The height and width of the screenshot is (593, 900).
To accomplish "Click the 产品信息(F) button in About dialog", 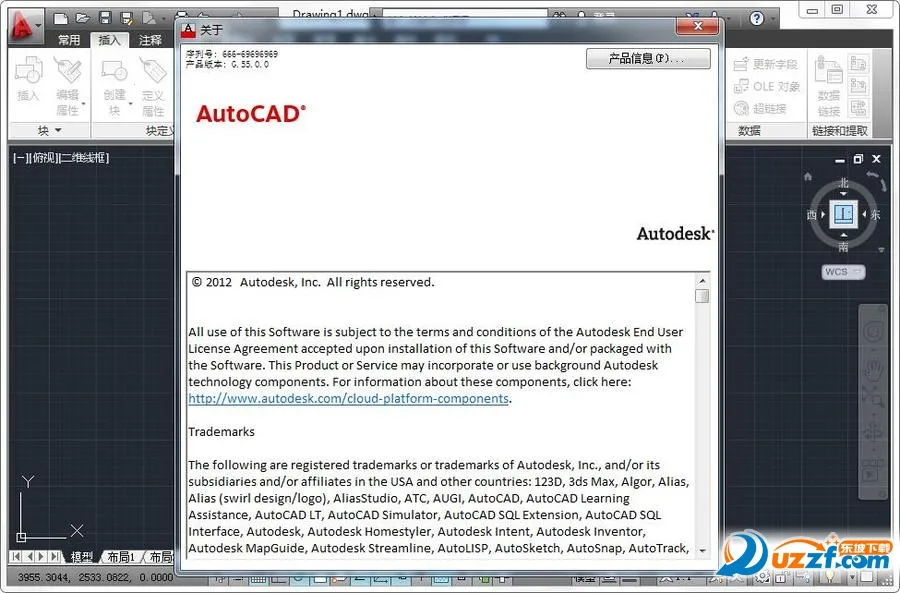I will click(x=648, y=58).
